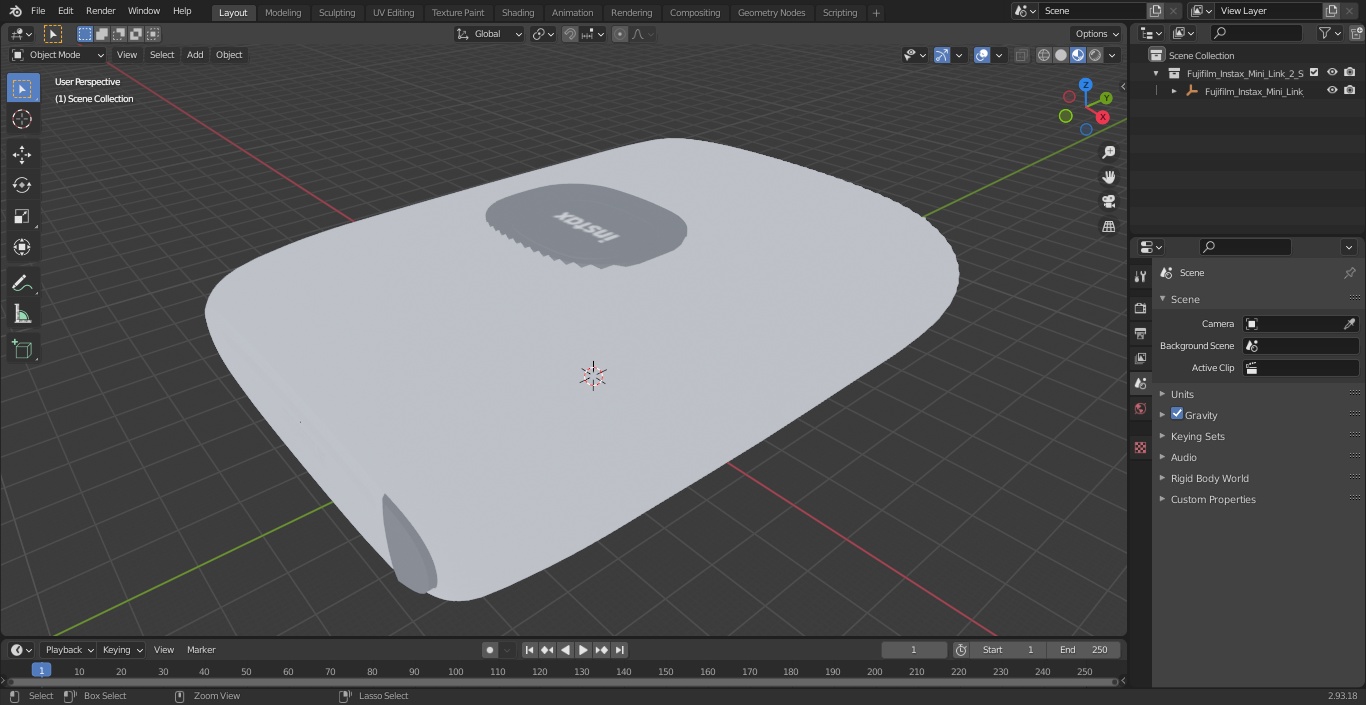1366x705 pixels.
Task: Create new collection in outliner
Action: click(x=1356, y=33)
